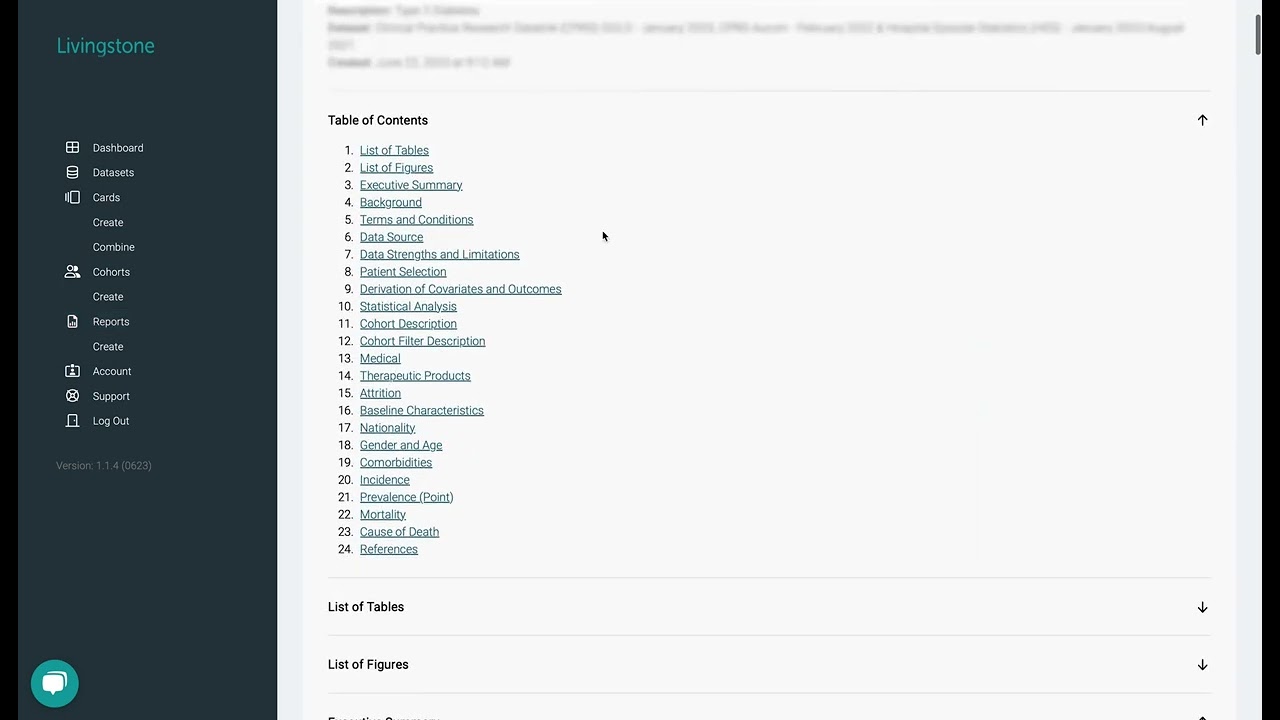The image size is (1280, 720).
Task: Click the Support lifebuoy icon
Action: [x=72, y=396]
